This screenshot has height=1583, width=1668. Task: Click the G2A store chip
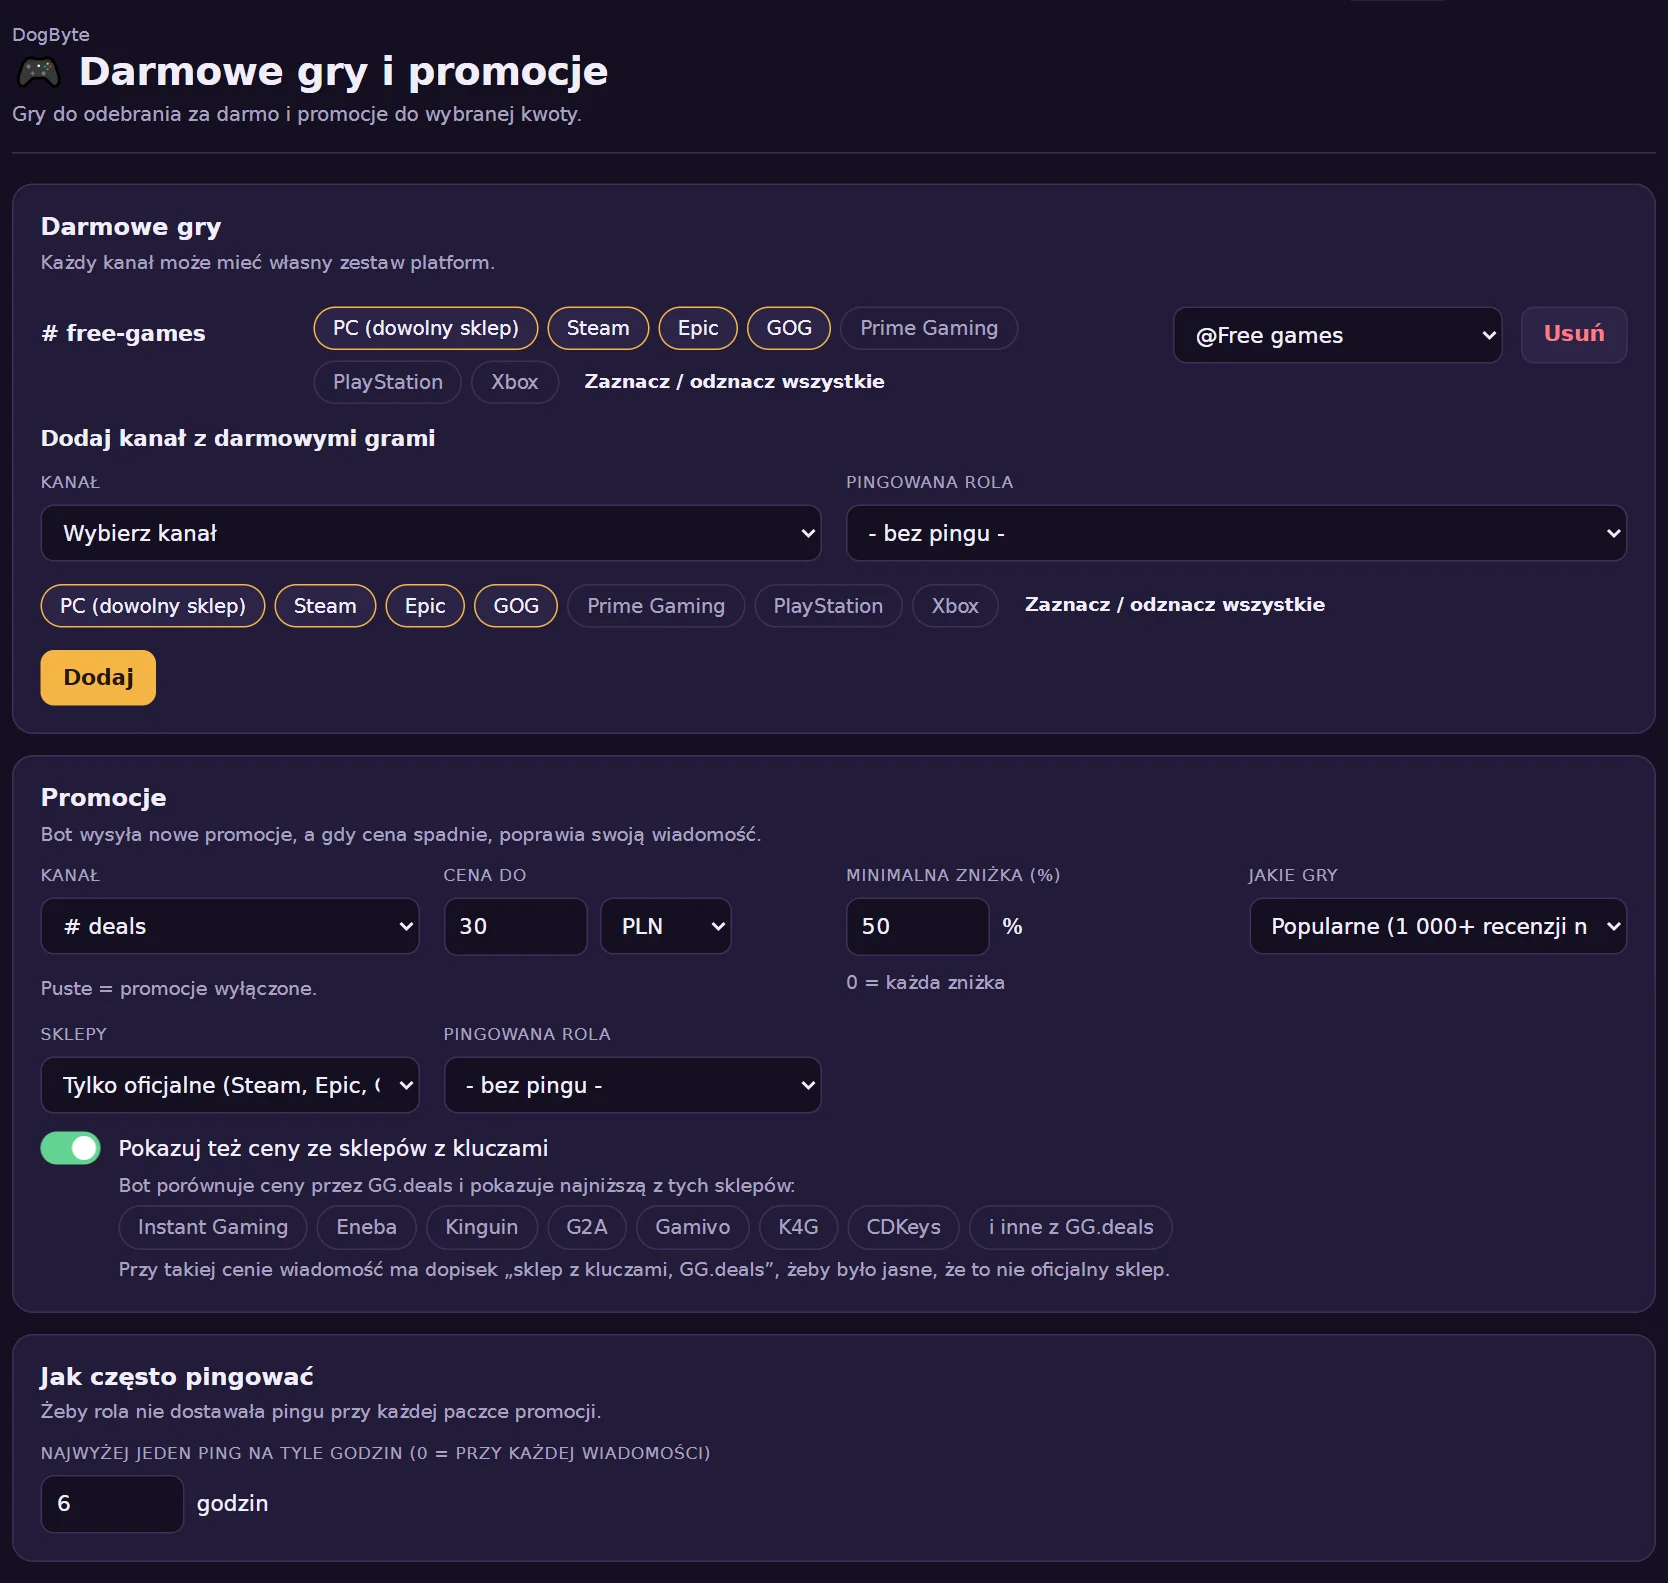[x=587, y=1227]
